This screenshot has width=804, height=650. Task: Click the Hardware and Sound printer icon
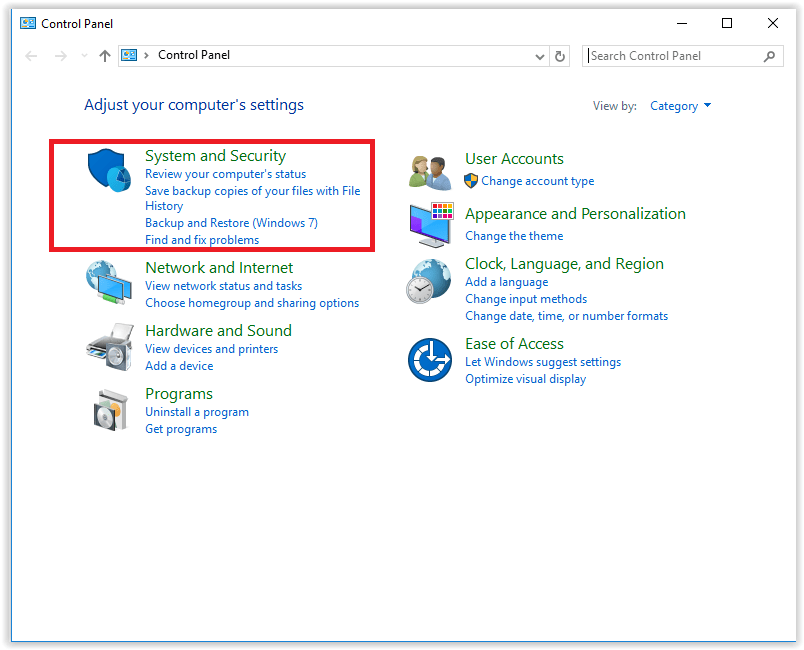pyautogui.click(x=109, y=347)
